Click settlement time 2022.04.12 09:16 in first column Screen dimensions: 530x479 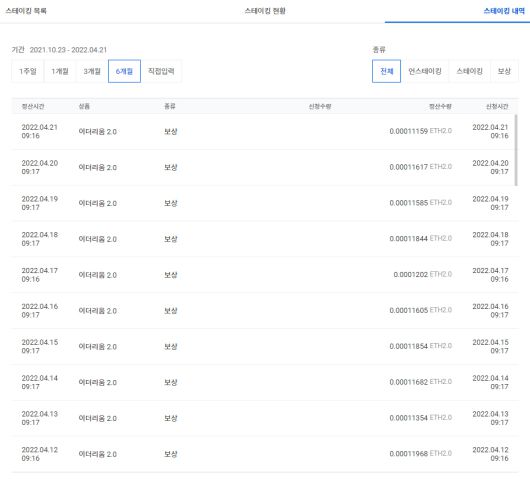coord(40,454)
